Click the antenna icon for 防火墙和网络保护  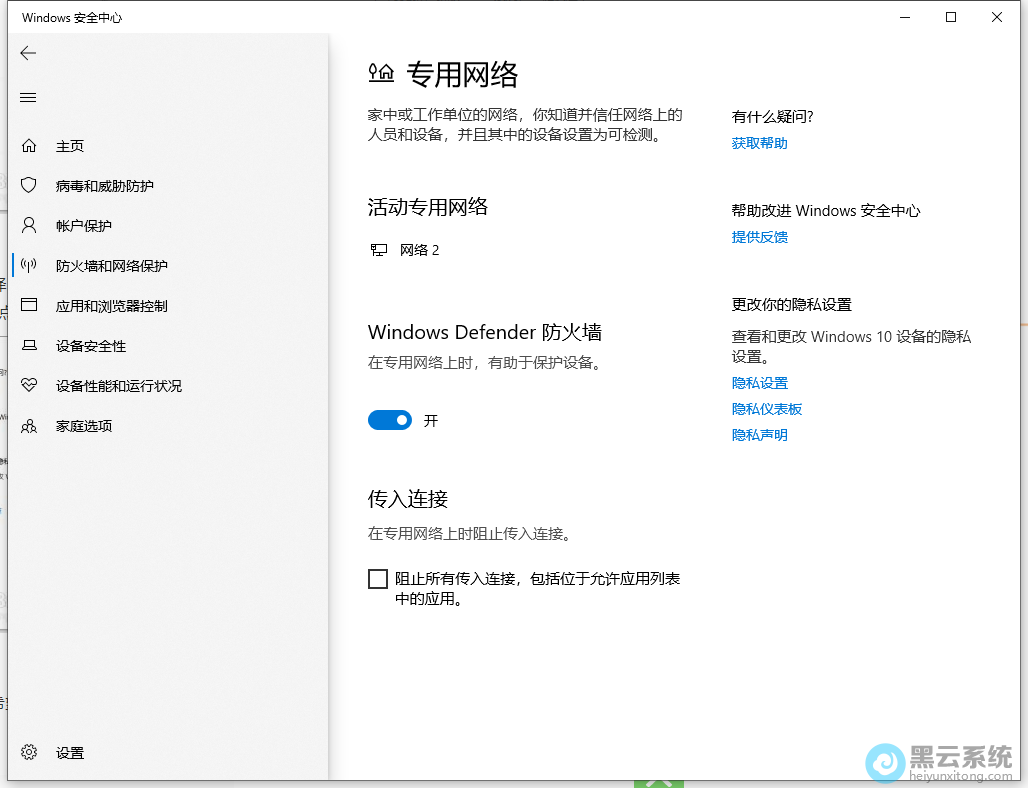[29, 266]
